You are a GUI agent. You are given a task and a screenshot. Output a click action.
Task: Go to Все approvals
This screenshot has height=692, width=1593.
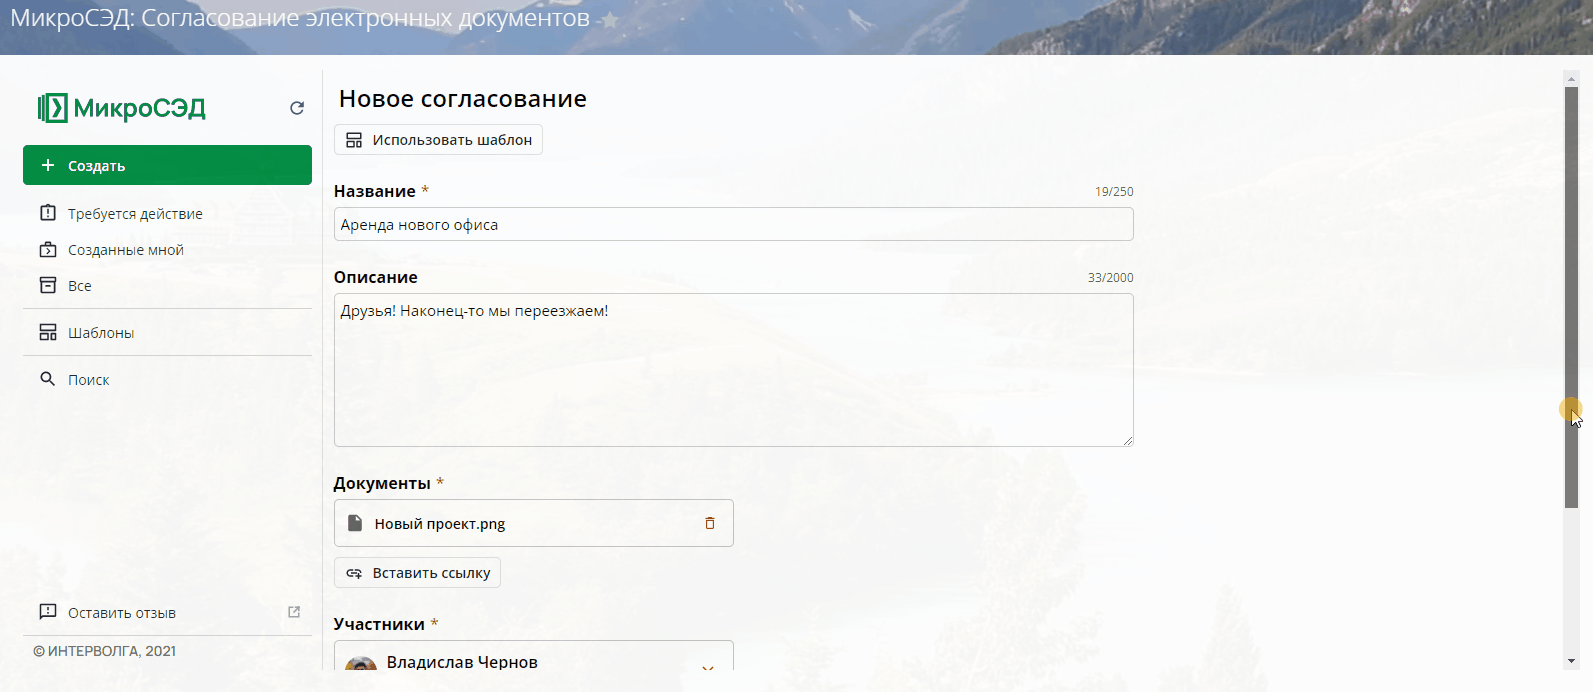click(80, 286)
